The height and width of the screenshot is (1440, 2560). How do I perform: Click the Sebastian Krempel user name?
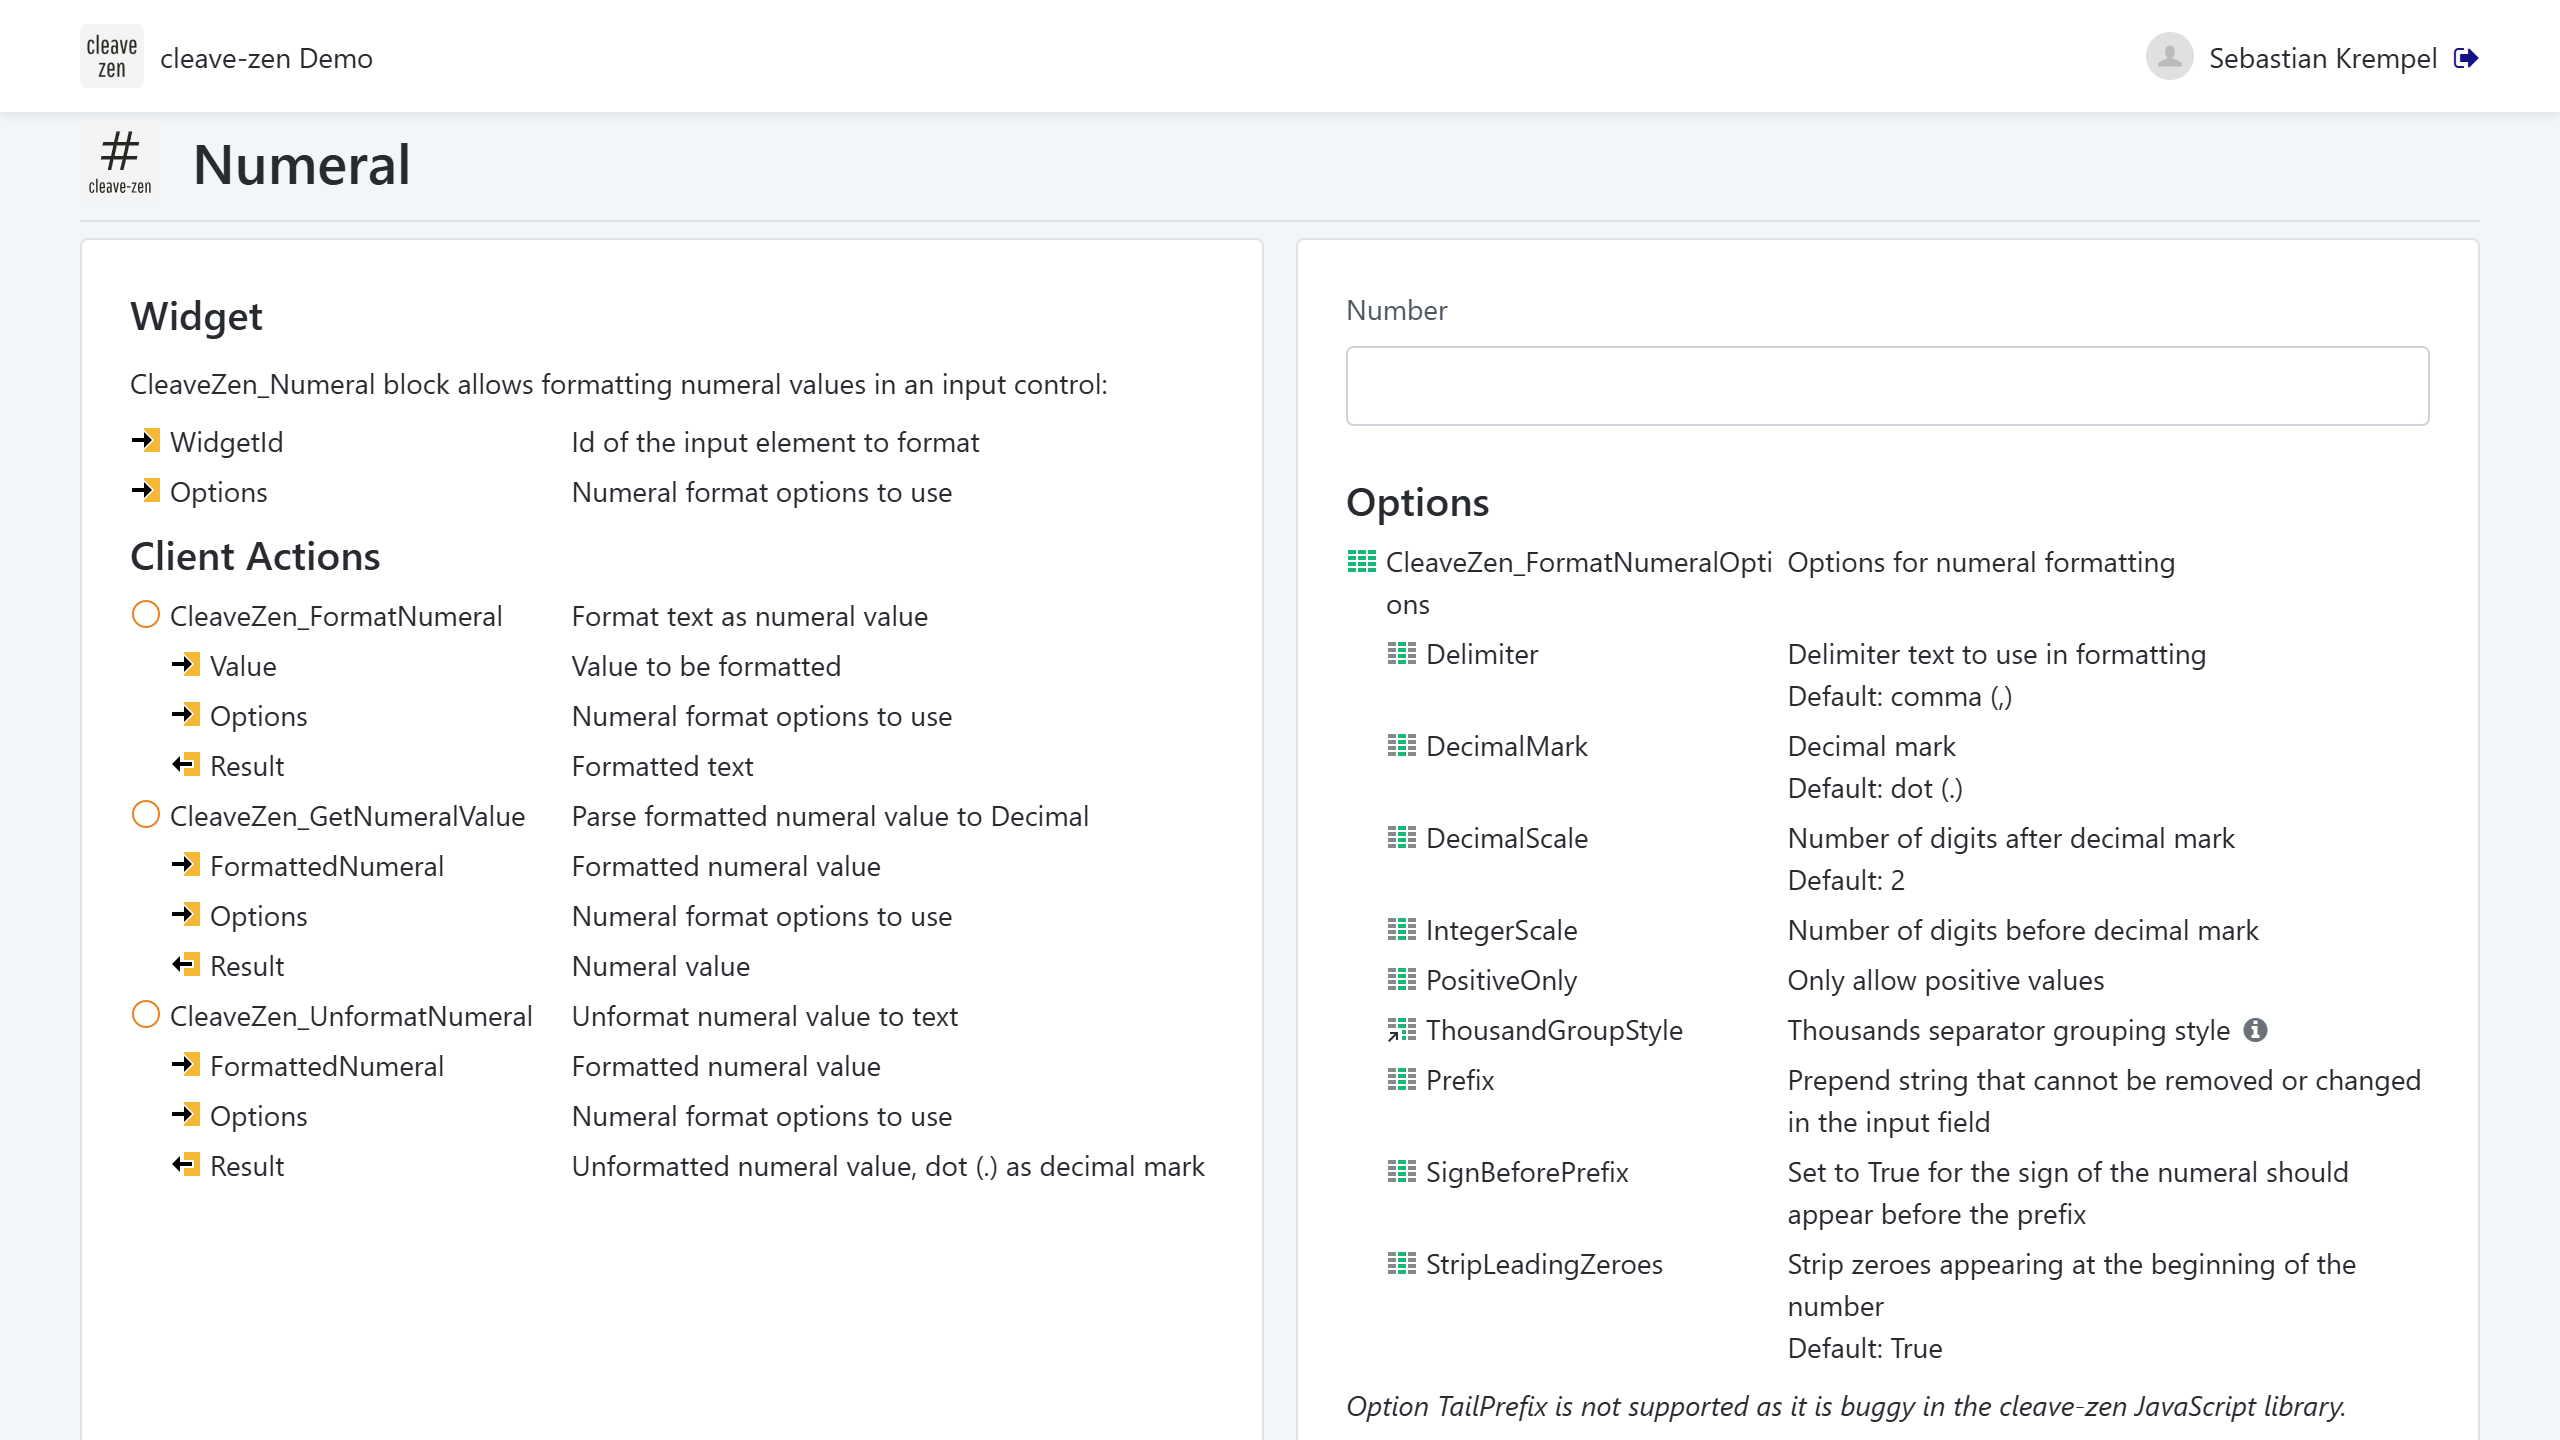(2322, 58)
